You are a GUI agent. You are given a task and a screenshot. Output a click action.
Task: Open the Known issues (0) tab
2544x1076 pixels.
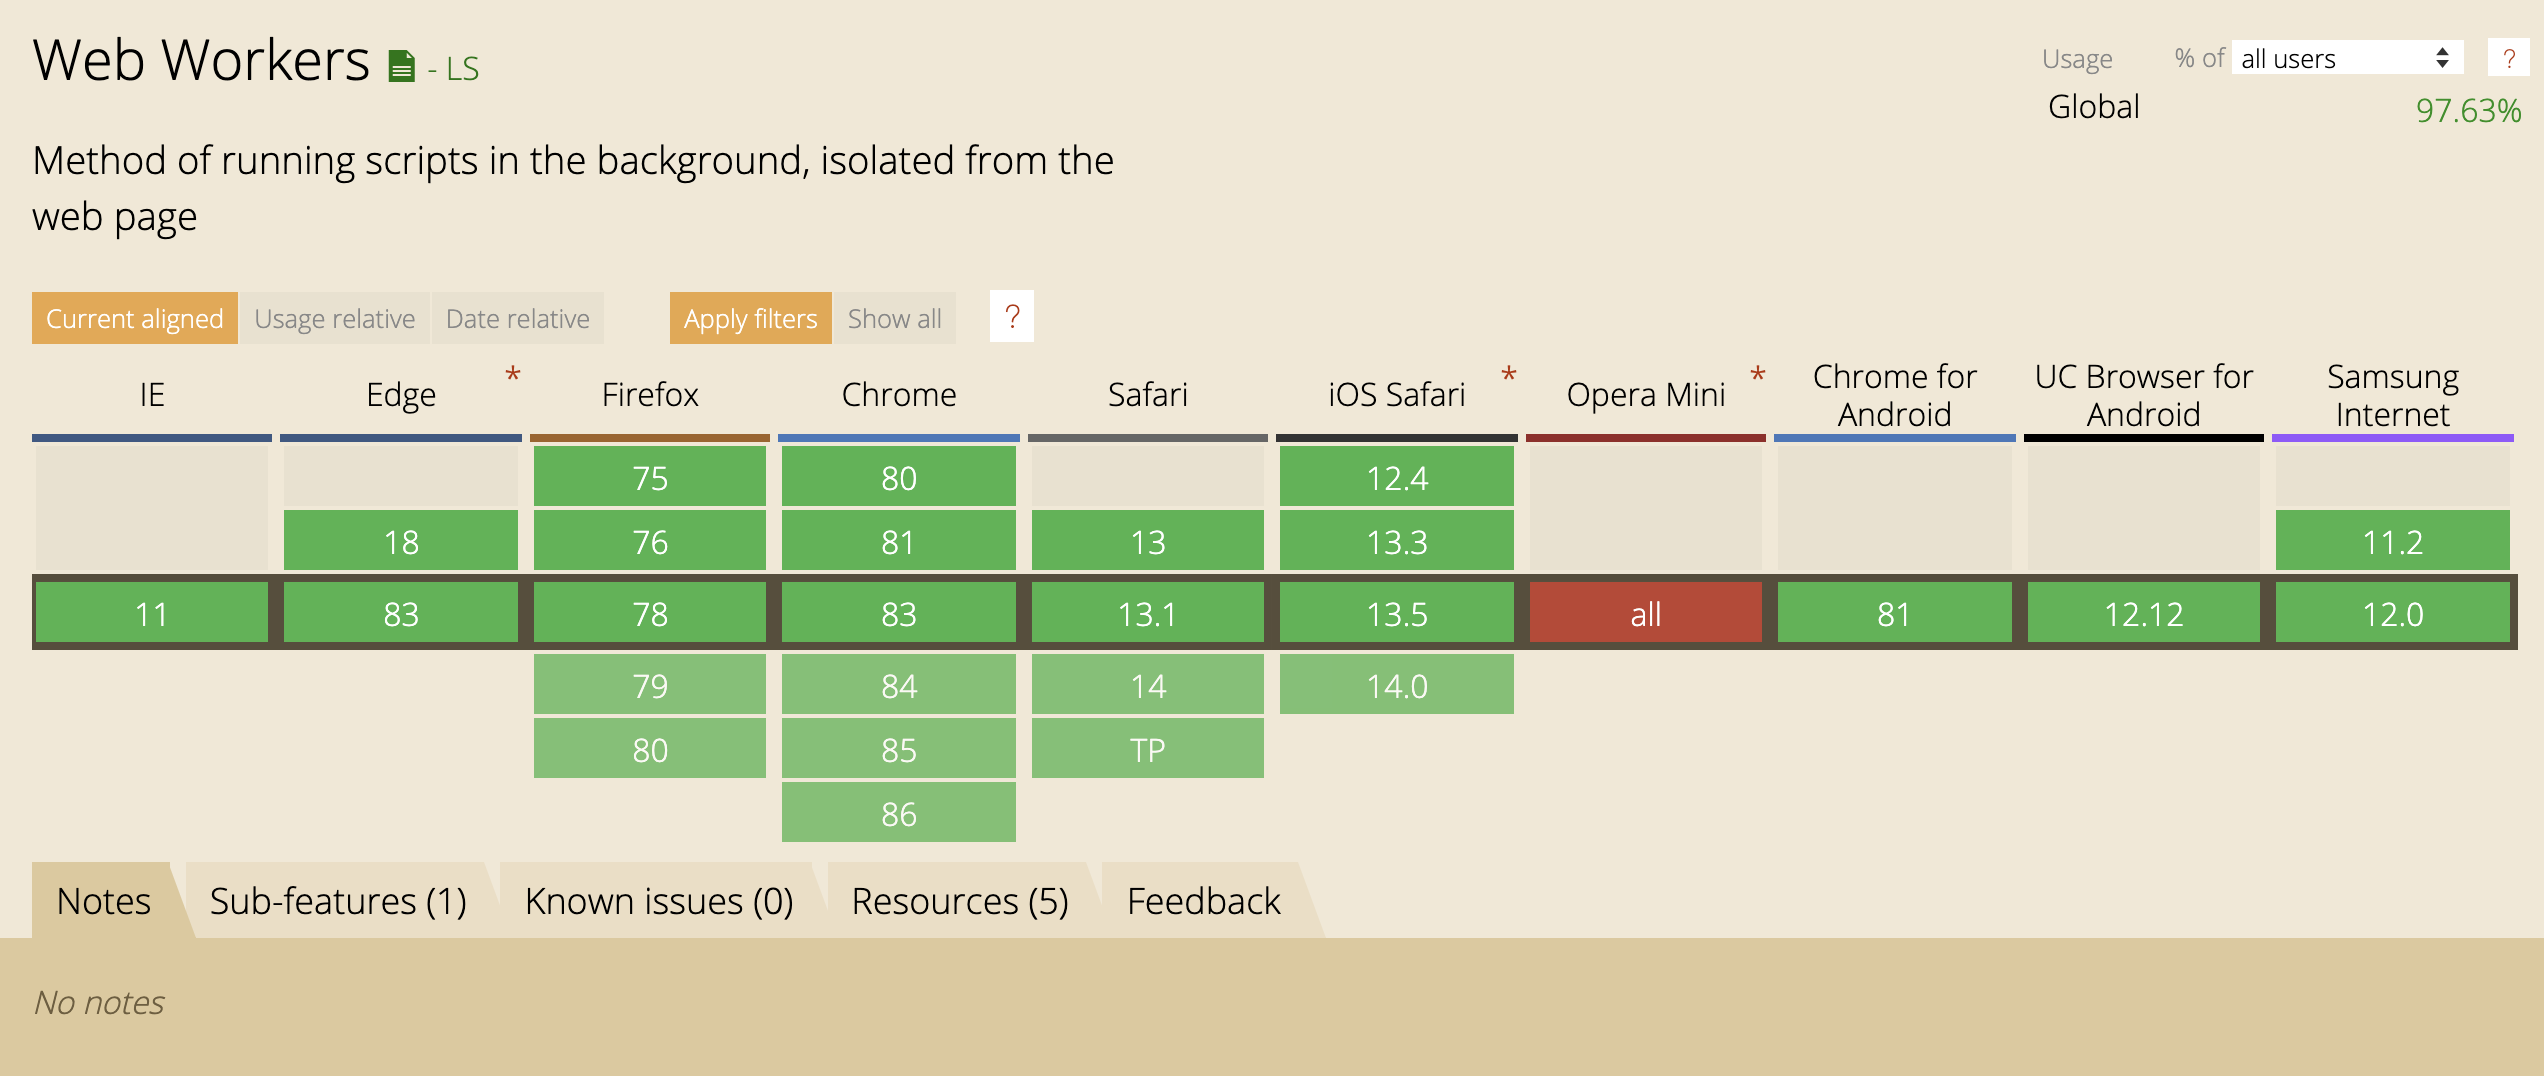pos(659,900)
